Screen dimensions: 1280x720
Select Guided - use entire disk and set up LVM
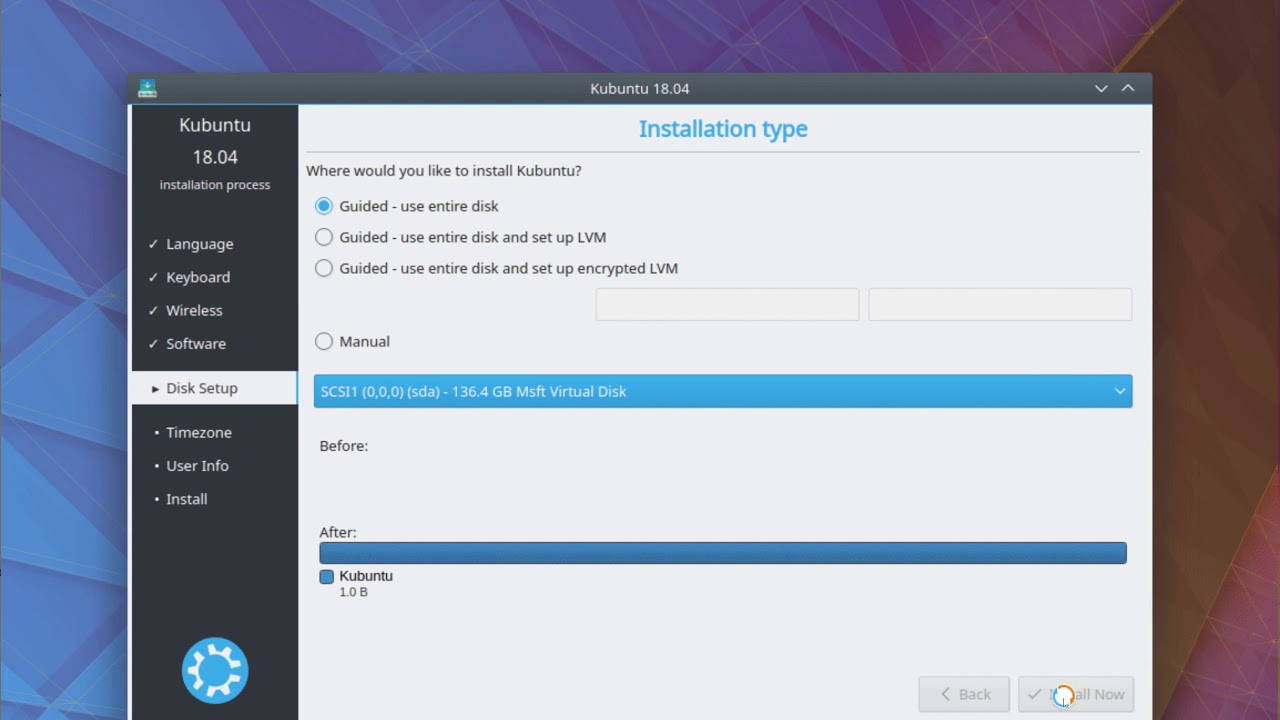461,237
